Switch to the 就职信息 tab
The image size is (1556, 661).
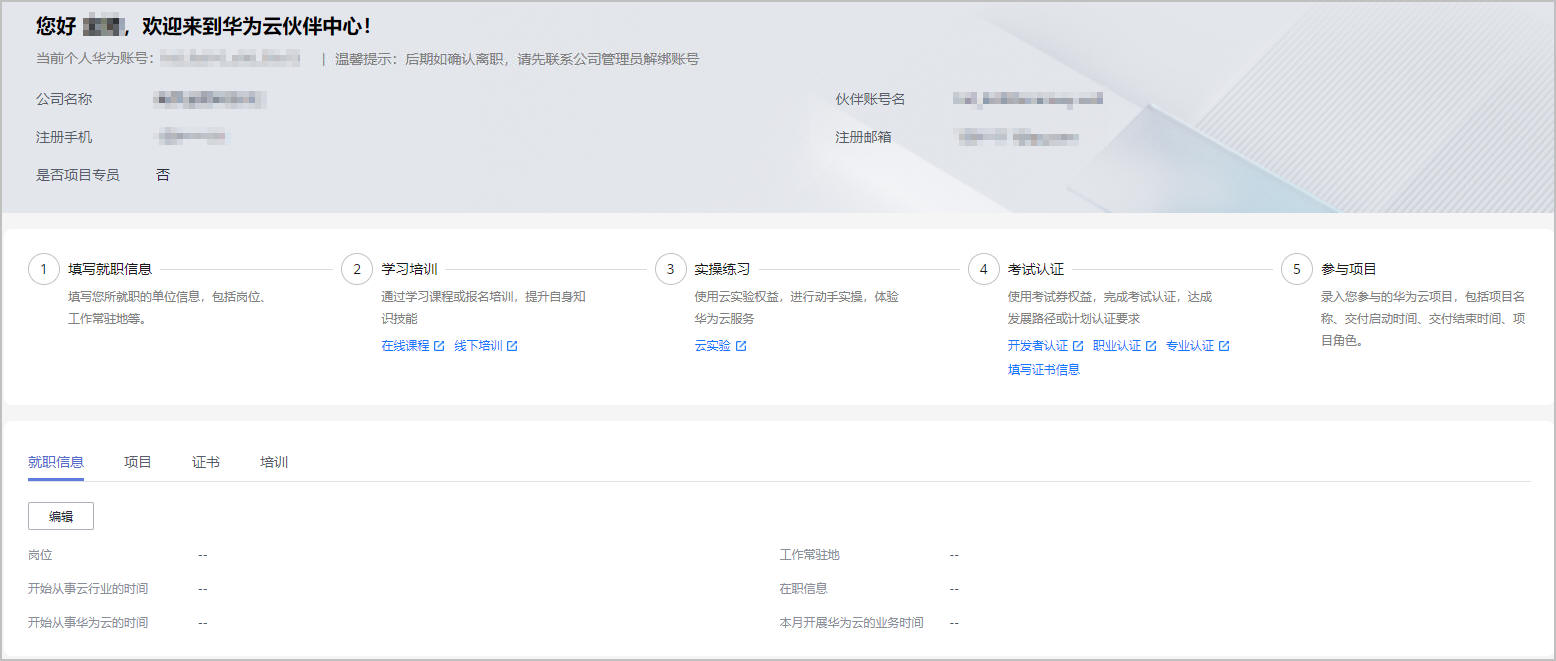56,462
